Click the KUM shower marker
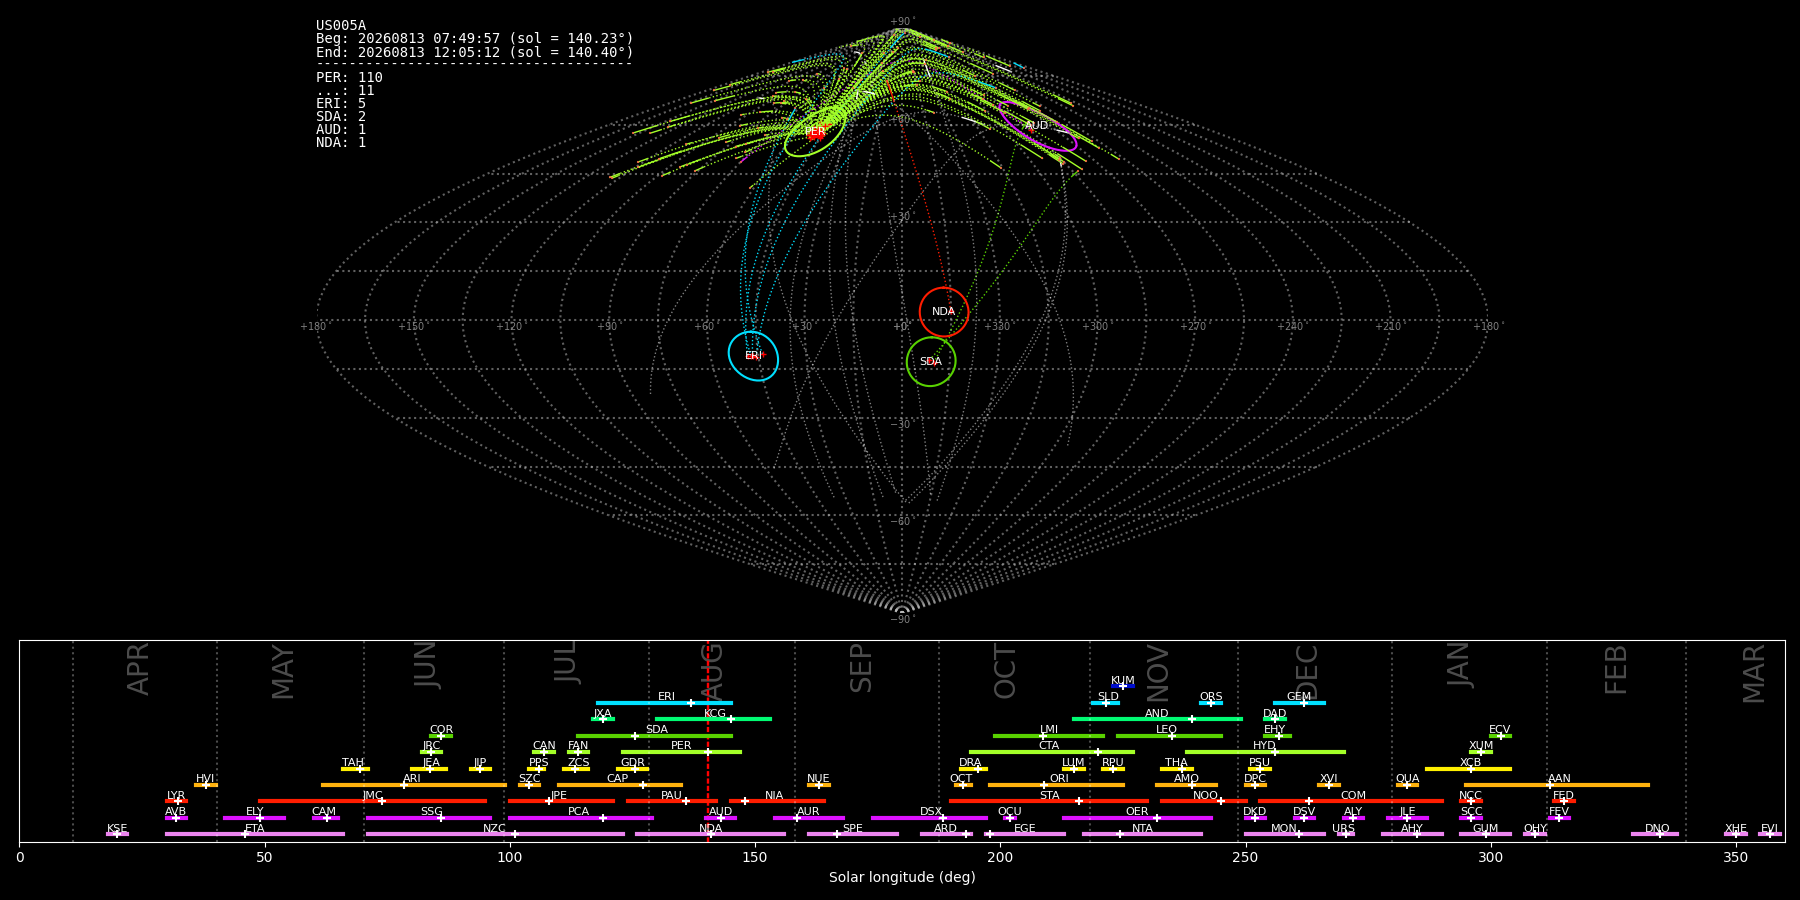 [x=1123, y=686]
